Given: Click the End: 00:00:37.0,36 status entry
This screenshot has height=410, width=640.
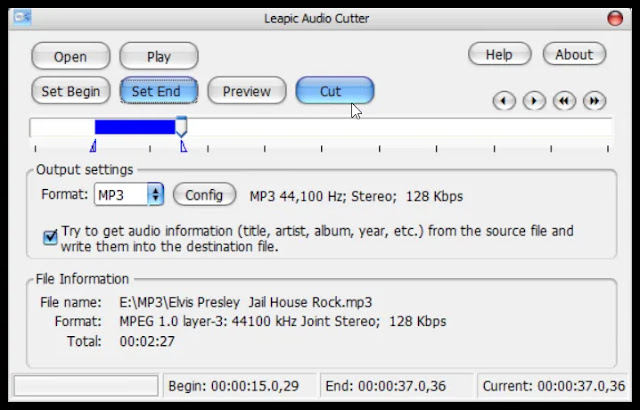Looking at the screenshot, I should click(x=396, y=386).
